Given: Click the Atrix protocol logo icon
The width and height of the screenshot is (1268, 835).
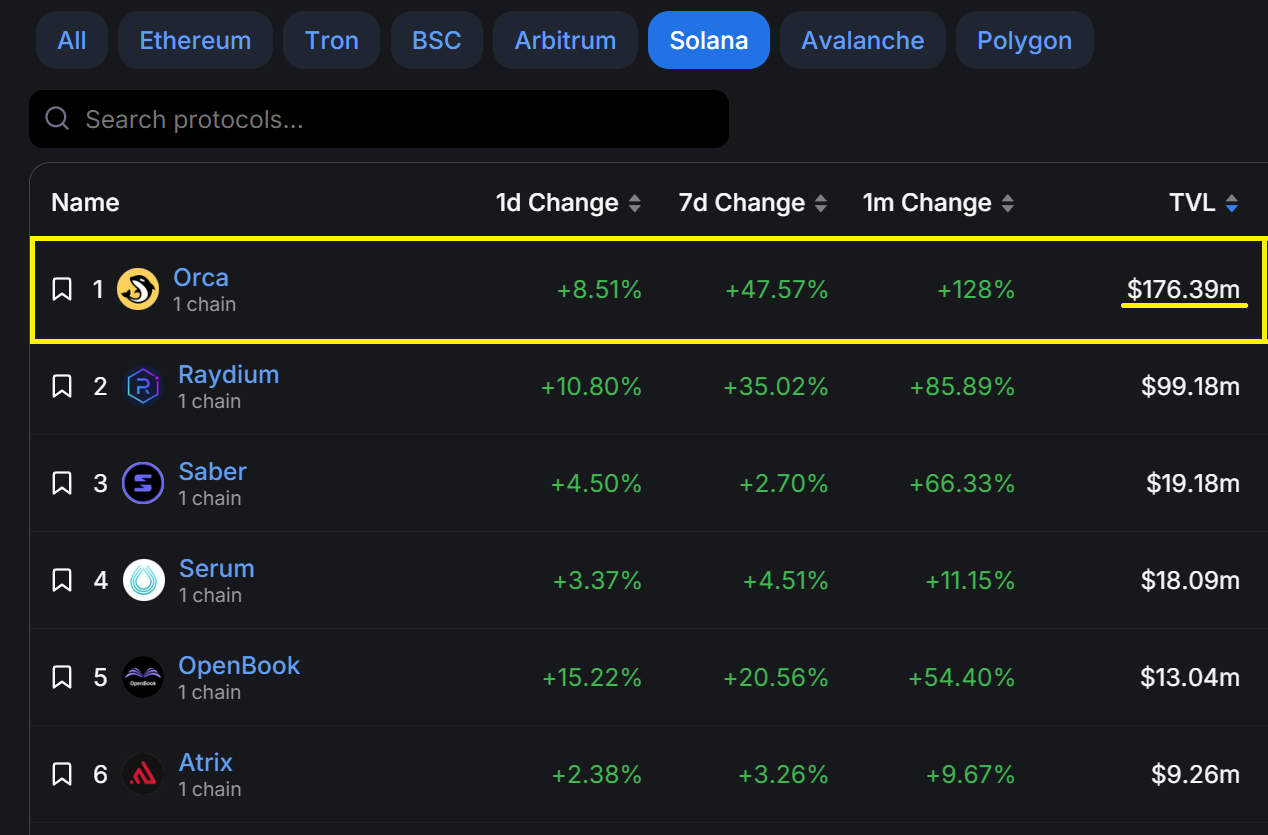Looking at the screenshot, I should pos(143,775).
